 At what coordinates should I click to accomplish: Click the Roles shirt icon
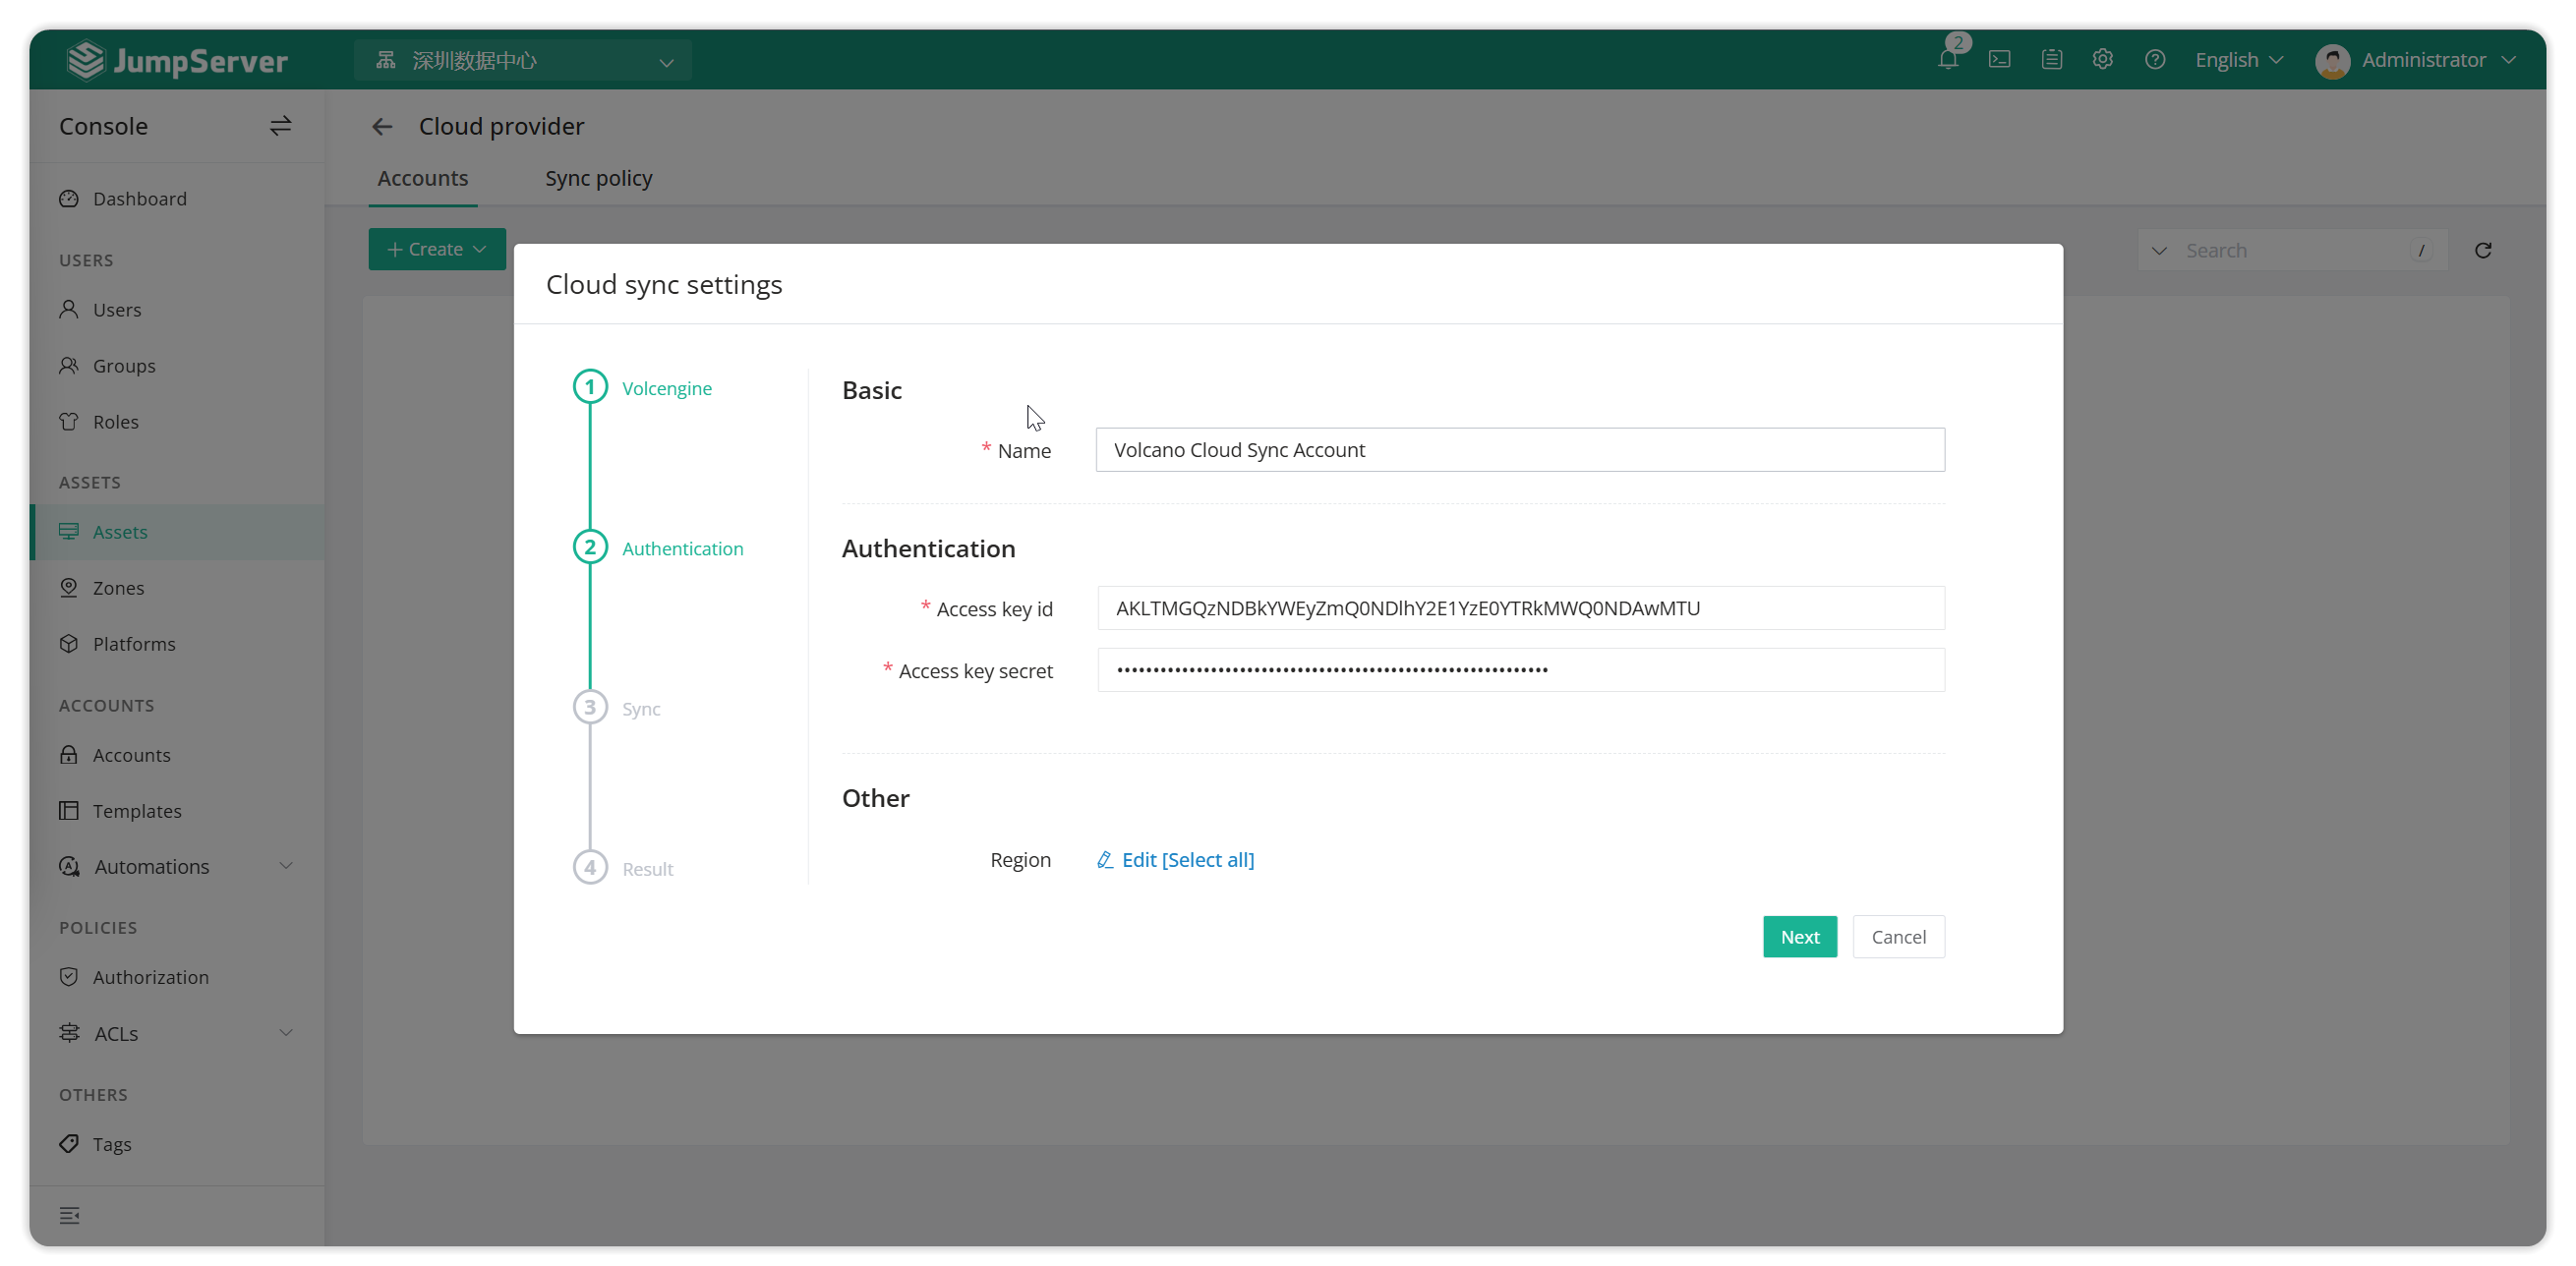(69, 421)
